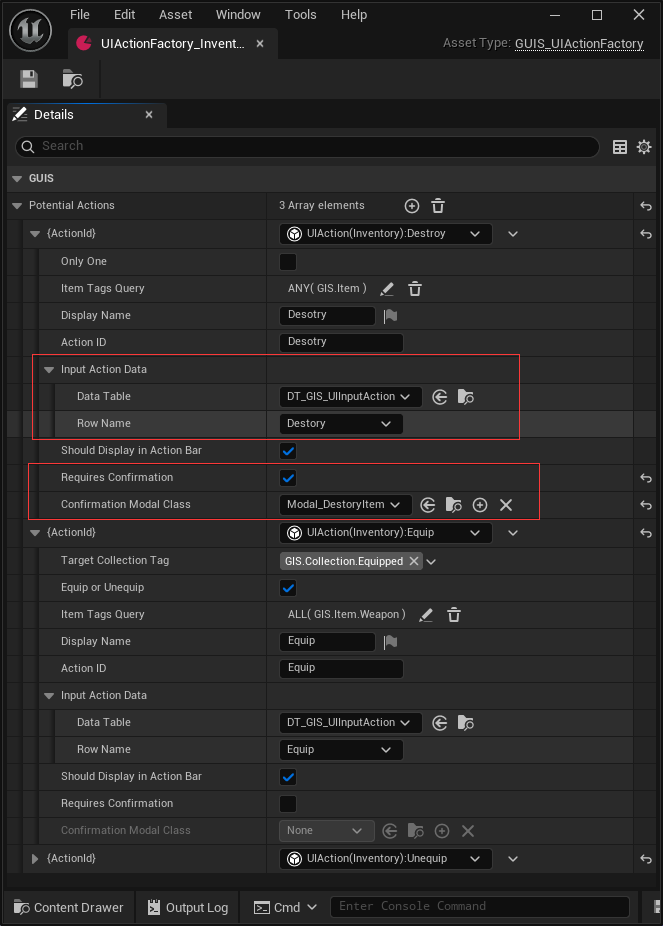Open the Window menu
This screenshot has height=926, width=663.
[x=238, y=15]
